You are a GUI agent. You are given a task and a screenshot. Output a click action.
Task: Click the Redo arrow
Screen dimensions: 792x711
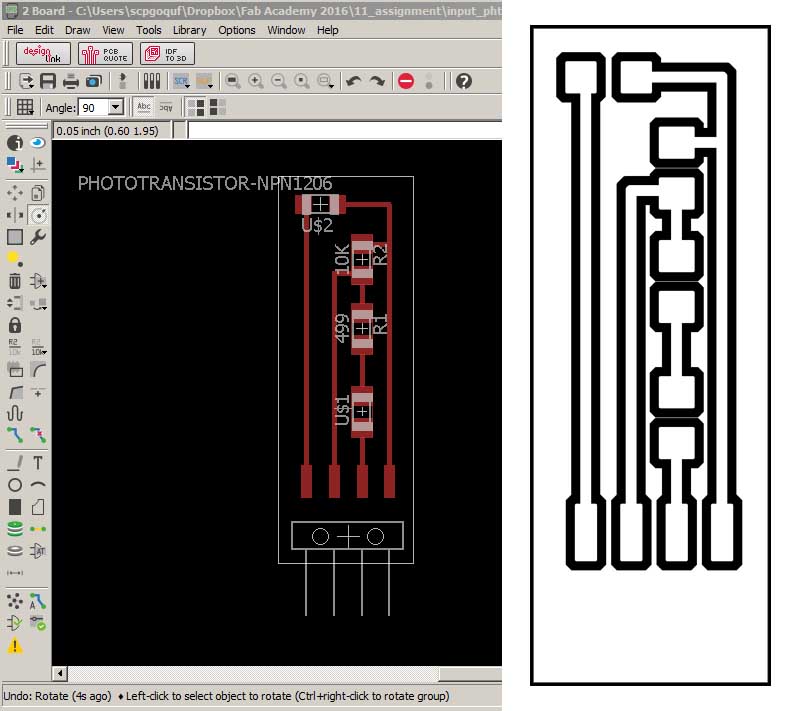coord(377,81)
